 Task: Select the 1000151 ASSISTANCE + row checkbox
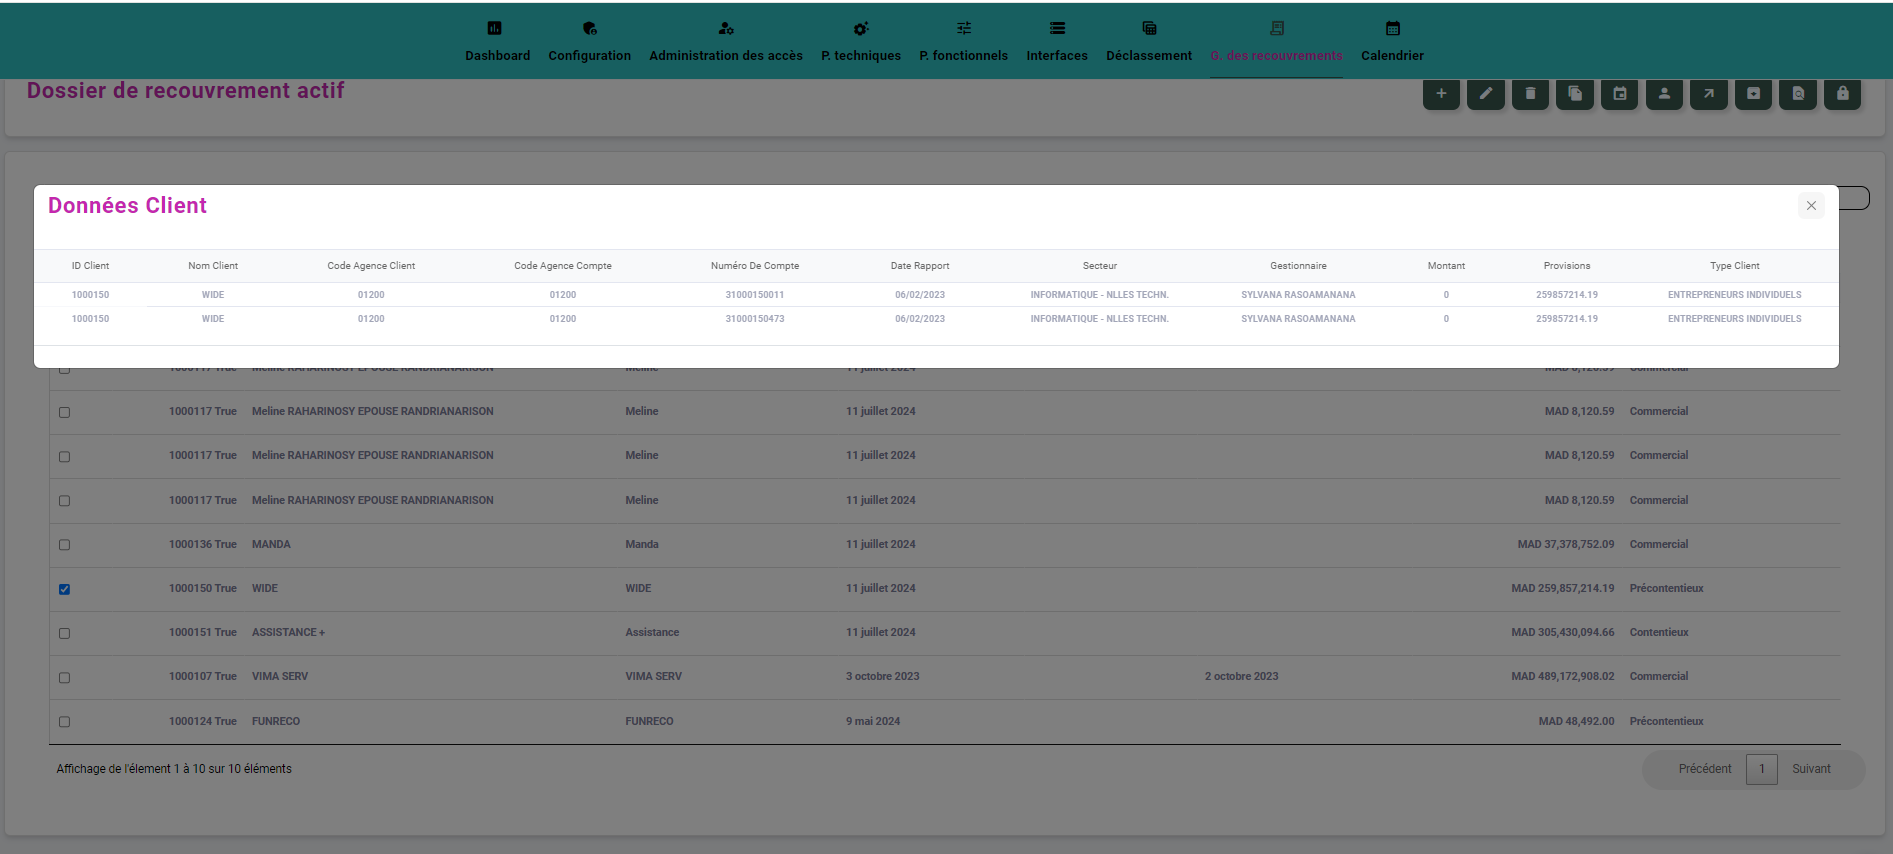(65, 633)
